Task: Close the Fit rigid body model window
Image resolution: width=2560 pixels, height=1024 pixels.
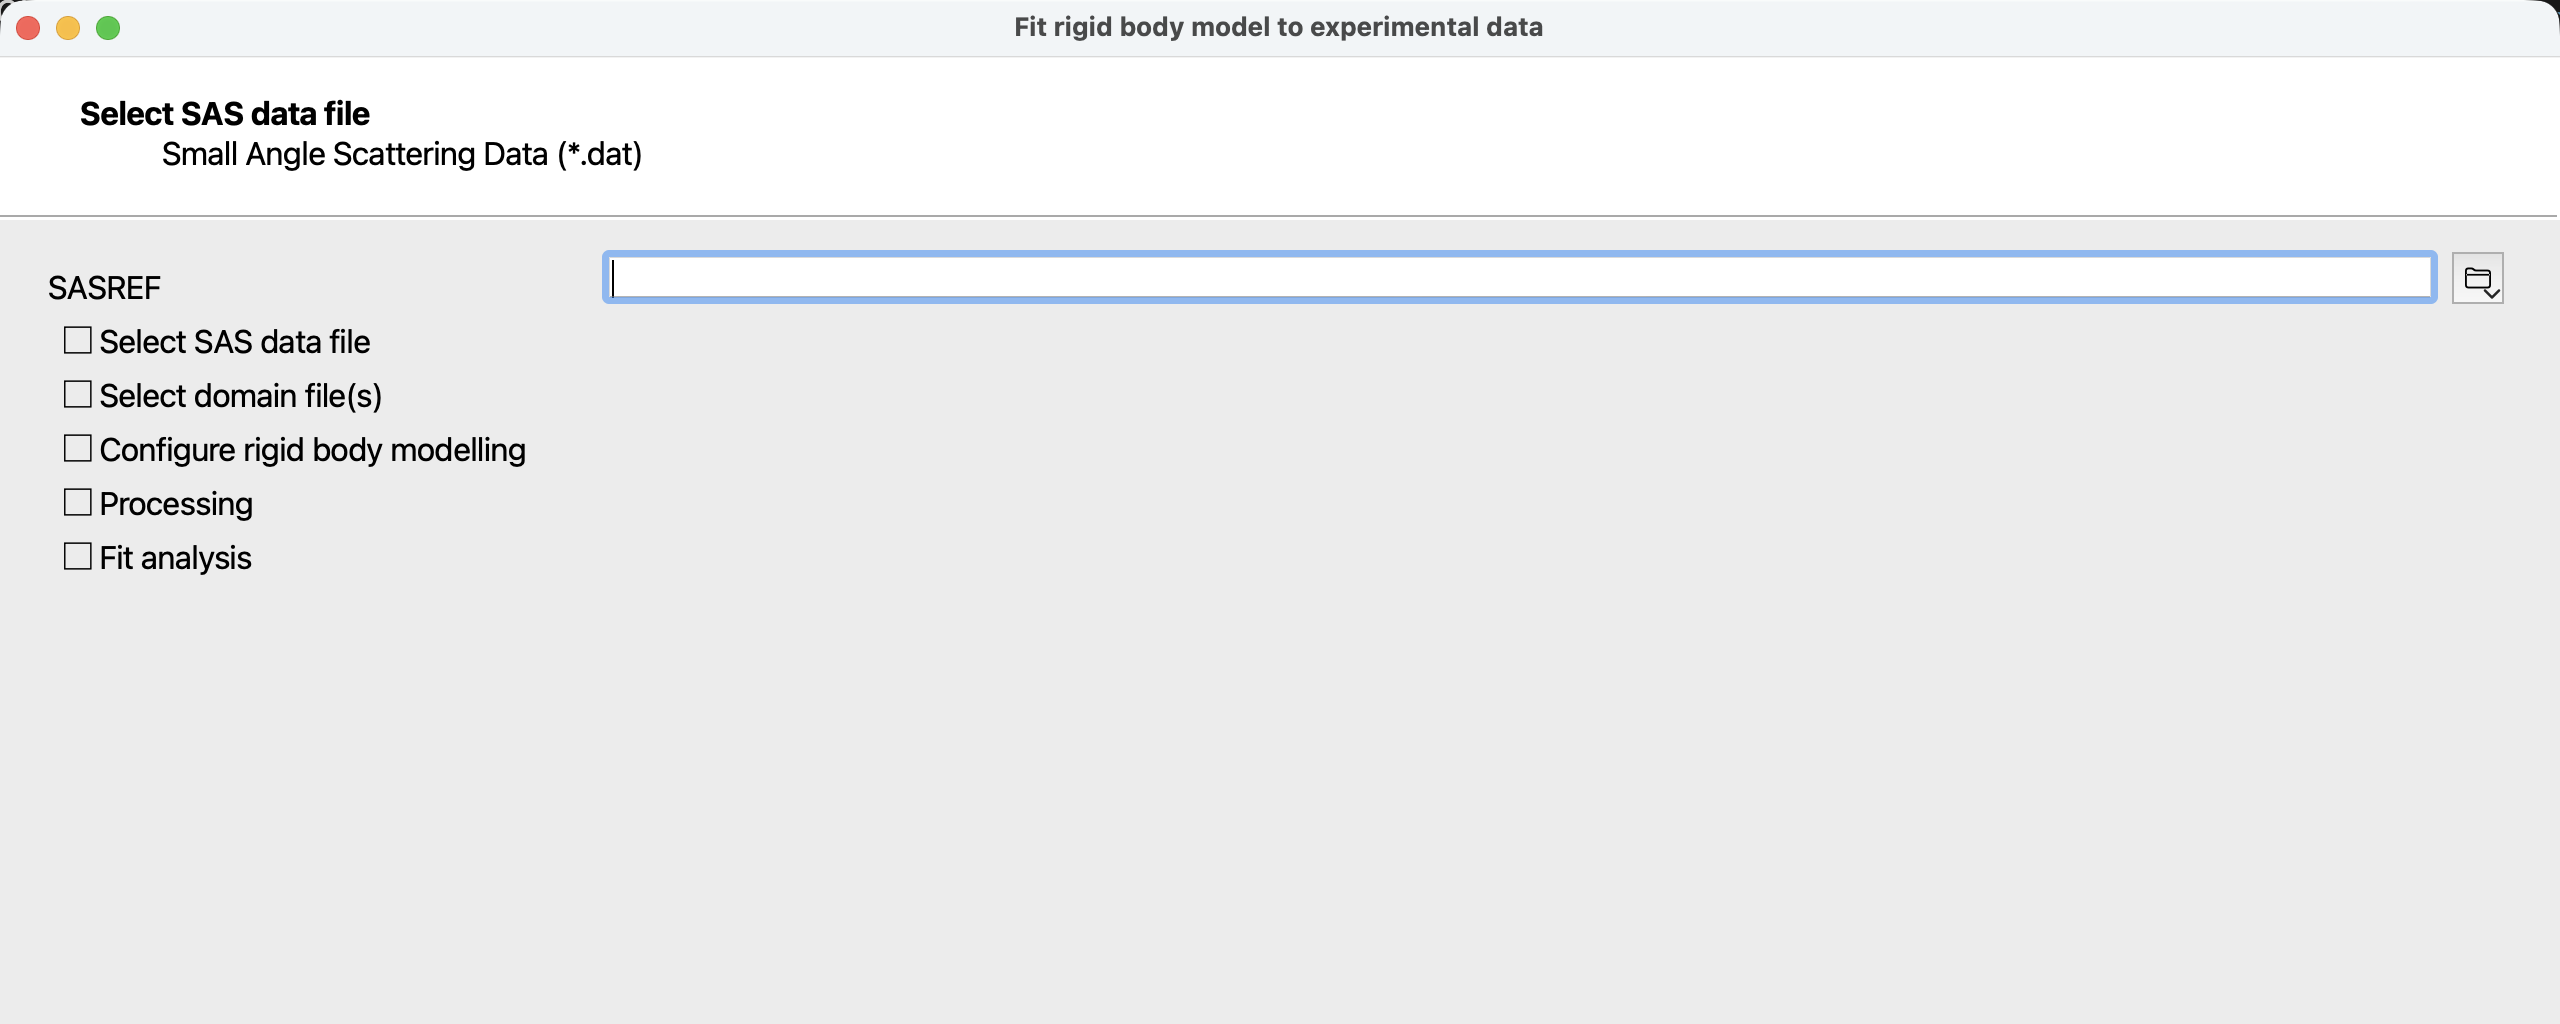Action: [x=28, y=28]
